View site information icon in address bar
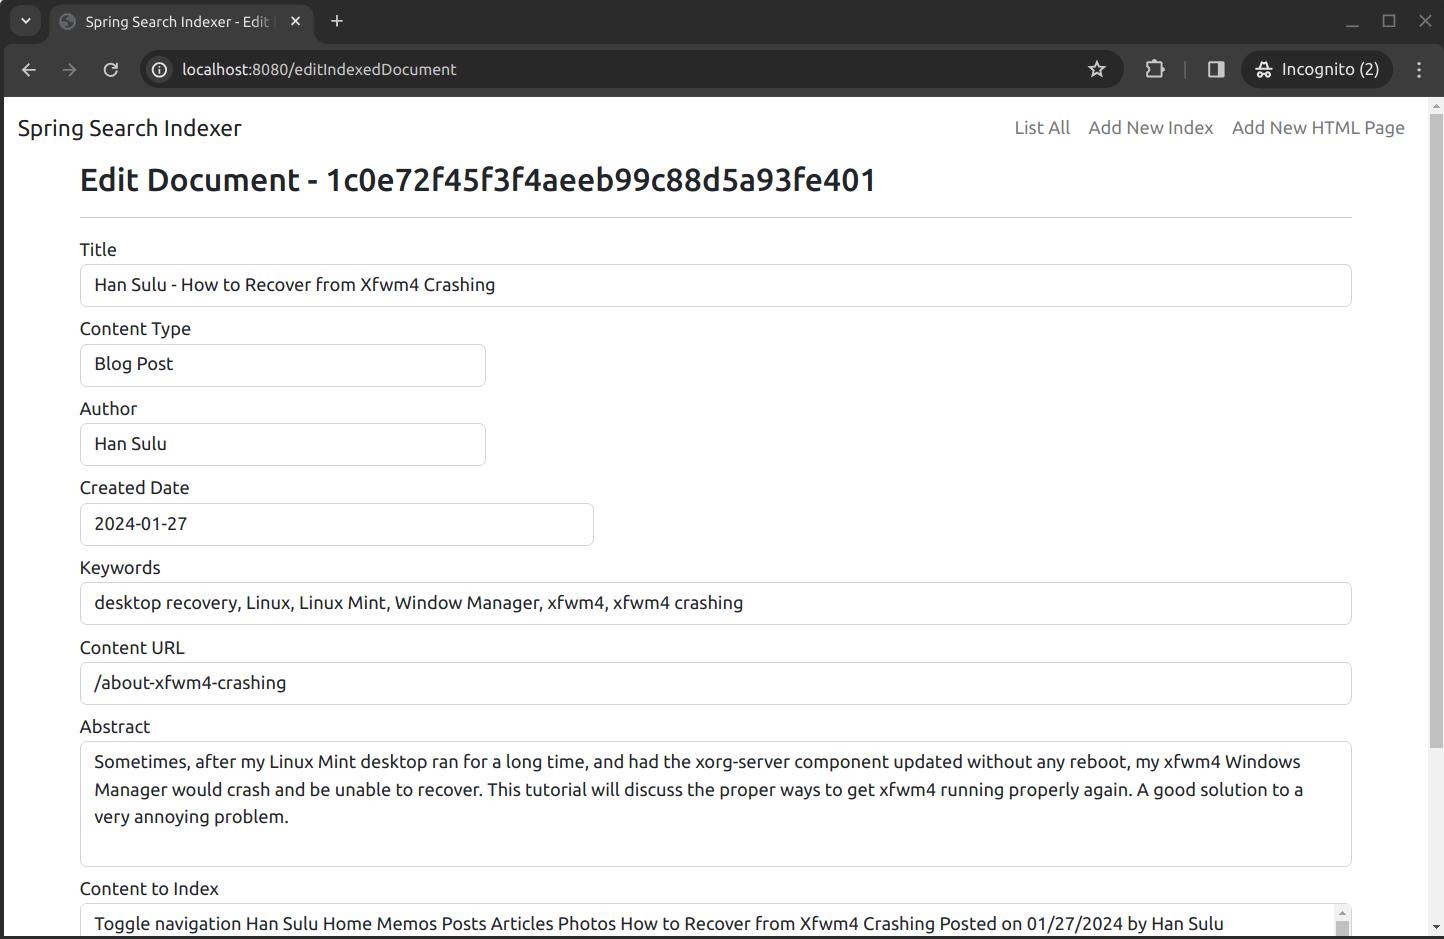 tap(159, 69)
